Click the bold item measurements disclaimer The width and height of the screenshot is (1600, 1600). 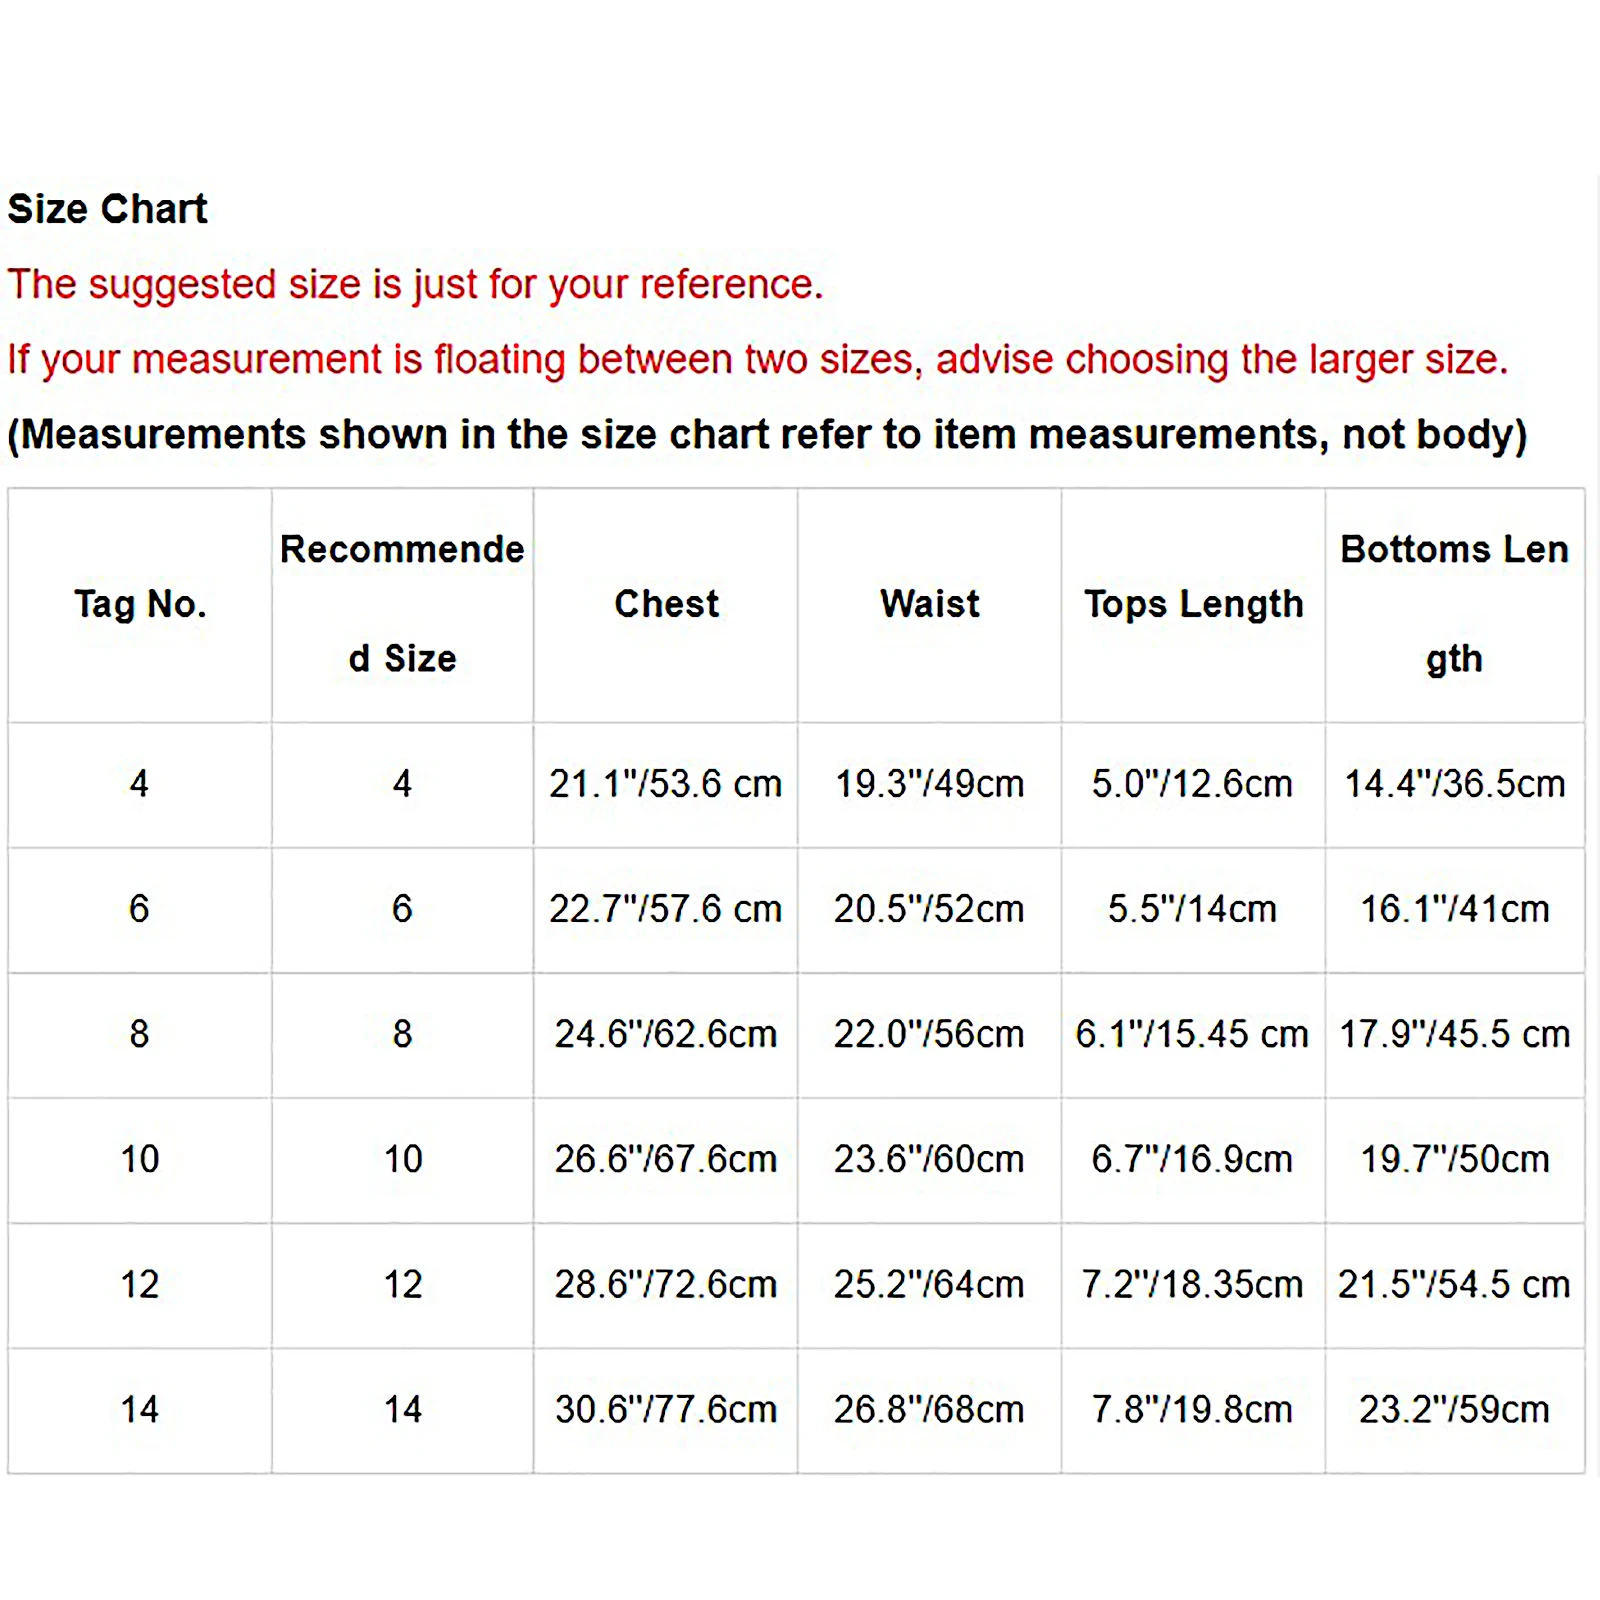[767, 434]
